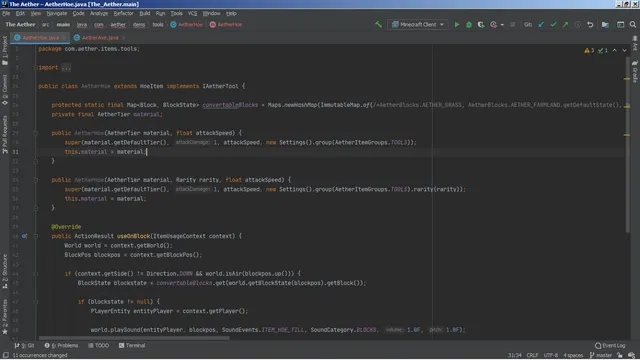Image resolution: width=640 pixels, height=360 pixels.
Task: Toggle the Pull Requests tool window
Action: [x=5, y=135]
